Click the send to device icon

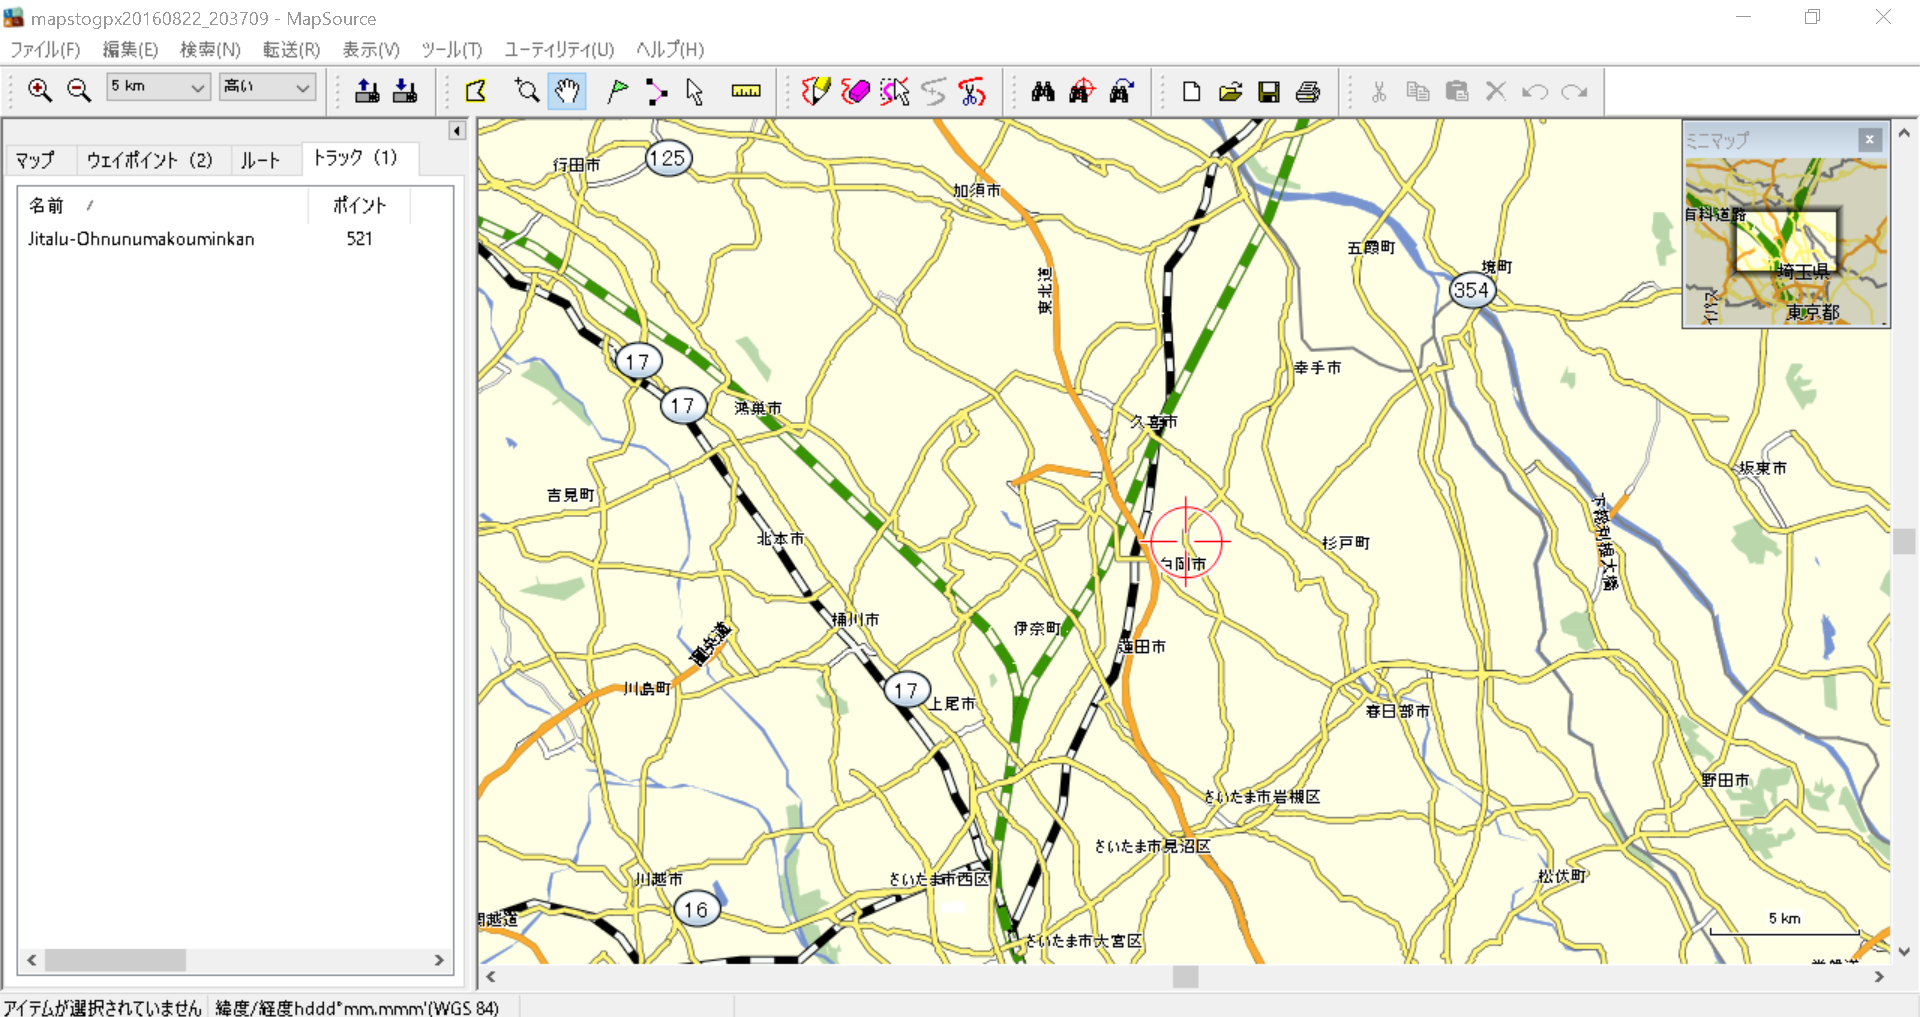point(367,91)
